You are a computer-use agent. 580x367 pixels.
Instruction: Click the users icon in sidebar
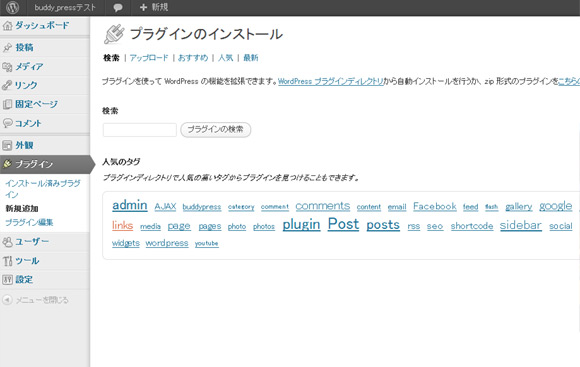[x=7, y=242]
